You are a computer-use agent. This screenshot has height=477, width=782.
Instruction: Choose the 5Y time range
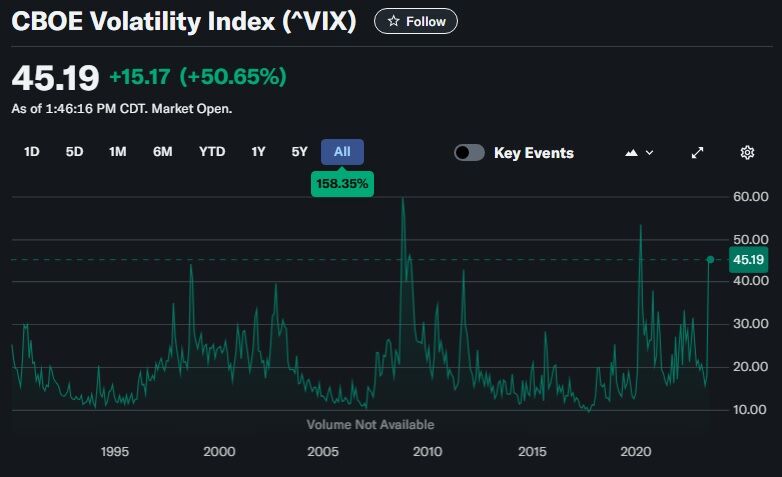tap(299, 152)
